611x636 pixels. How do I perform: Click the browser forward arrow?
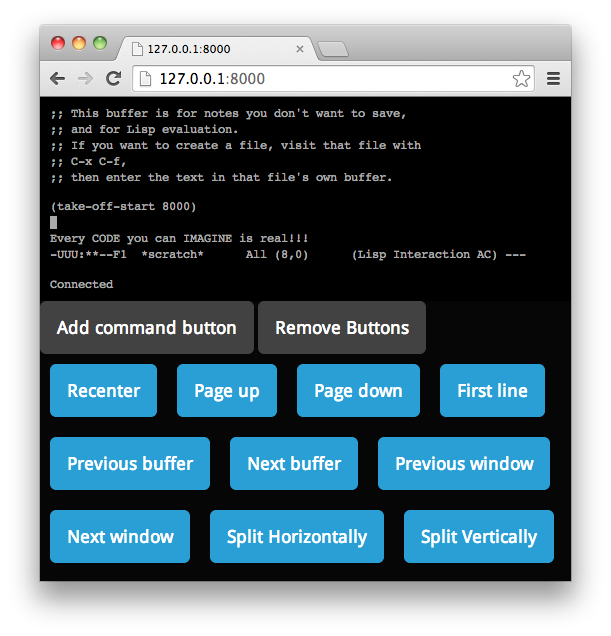pyautogui.click(x=86, y=79)
